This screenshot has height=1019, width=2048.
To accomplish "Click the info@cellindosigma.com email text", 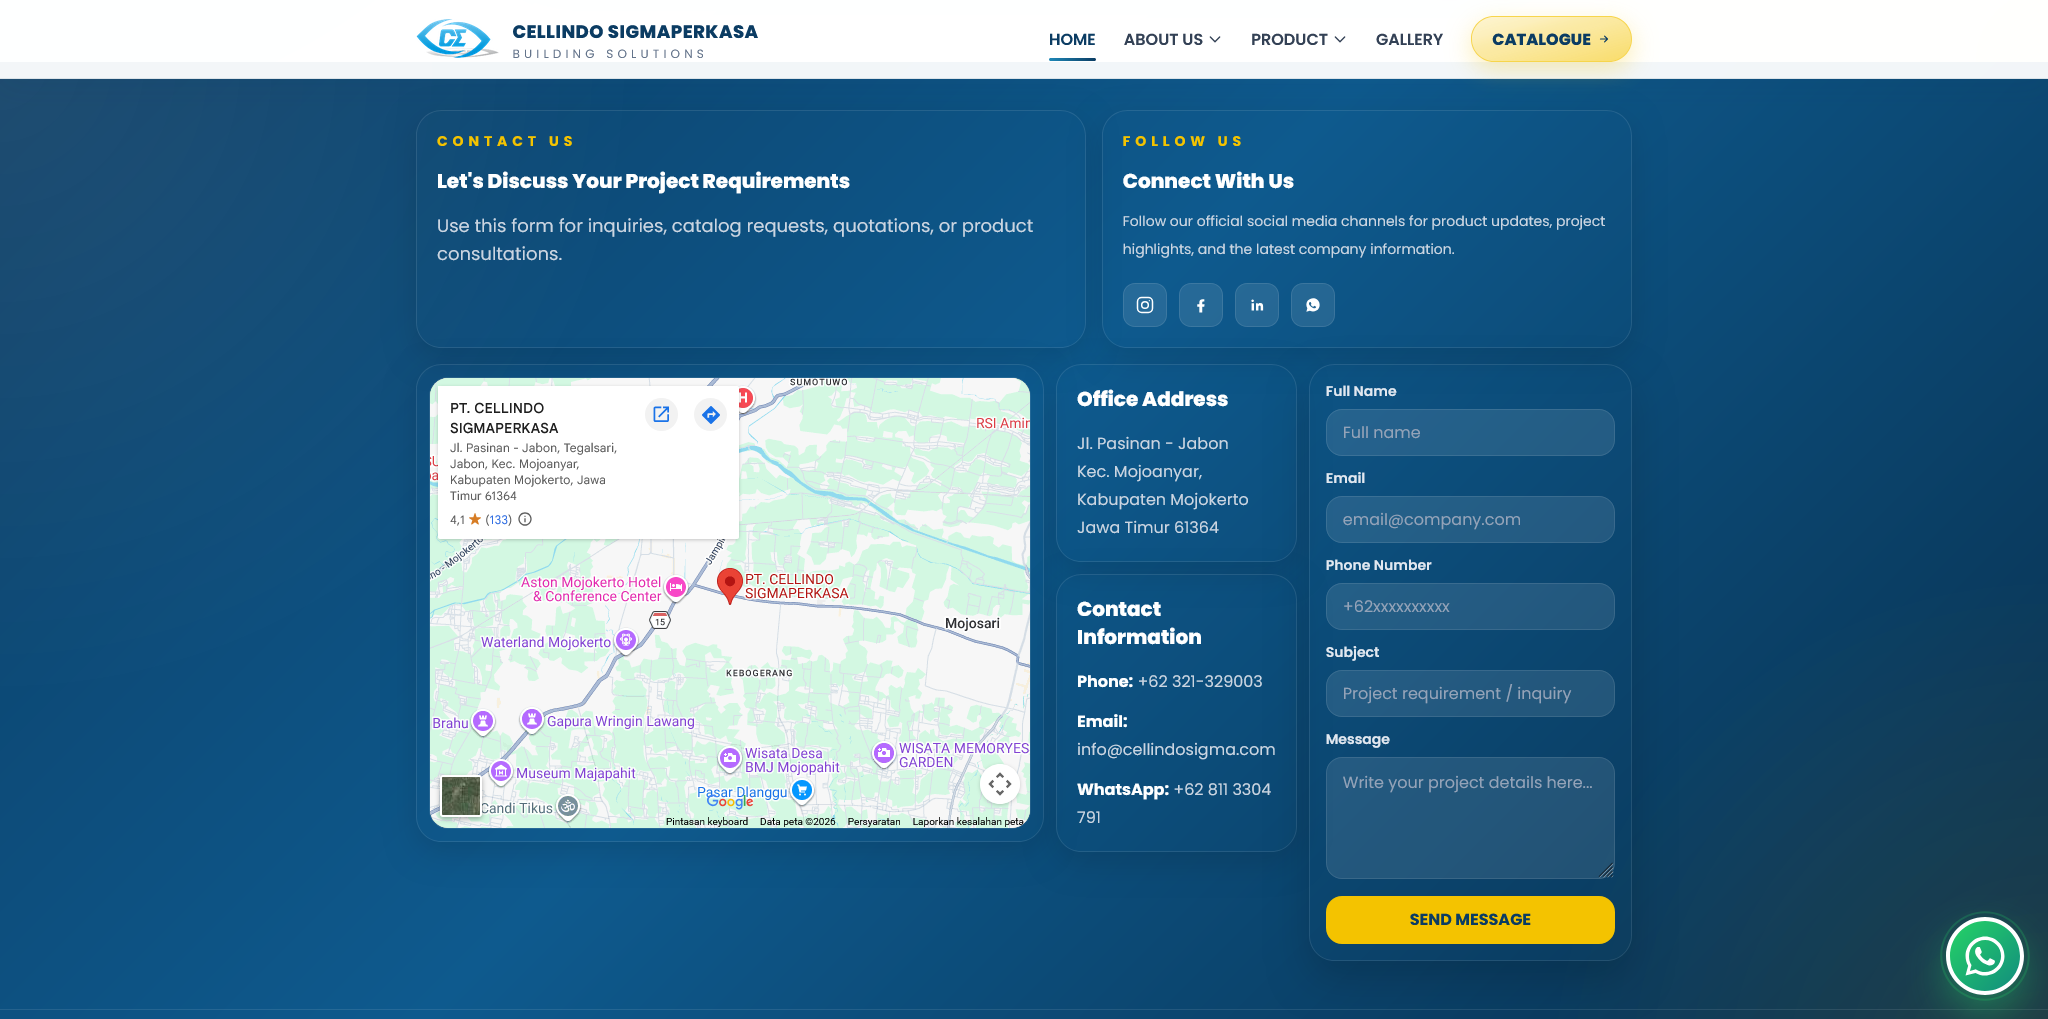I will point(1176,749).
